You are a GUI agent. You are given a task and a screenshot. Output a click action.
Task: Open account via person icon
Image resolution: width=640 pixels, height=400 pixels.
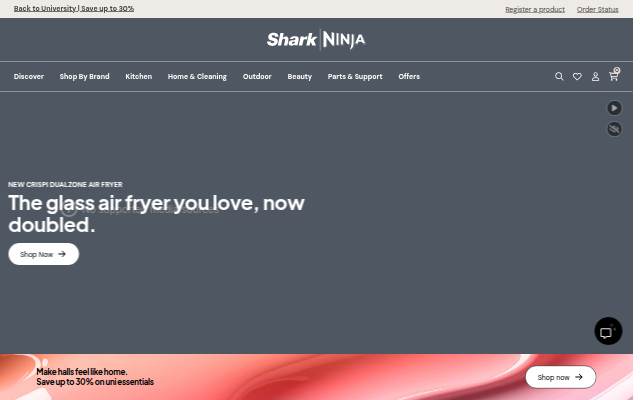pyautogui.click(x=595, y=76)
